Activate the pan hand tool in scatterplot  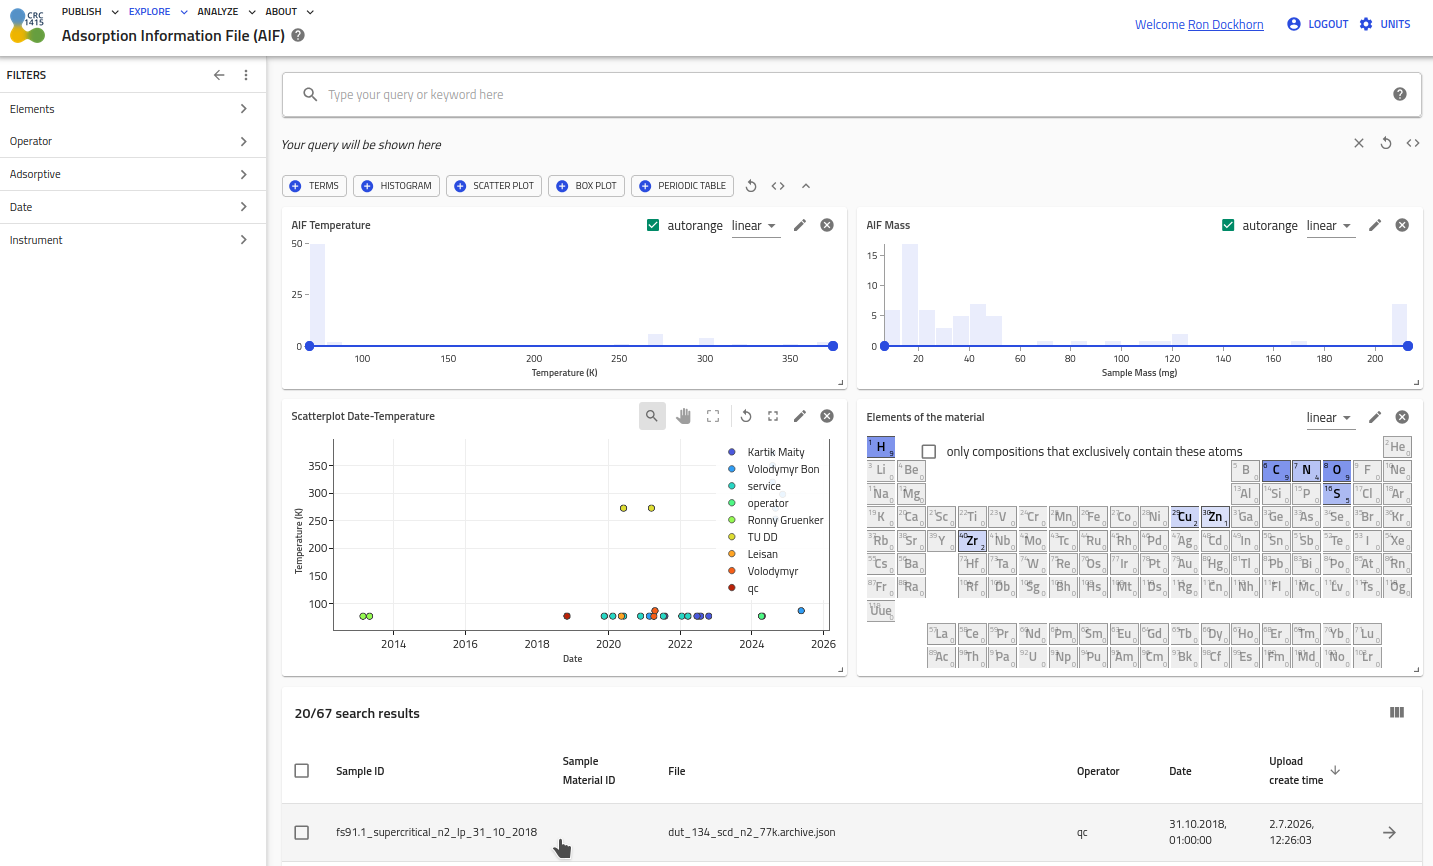(x=684, y=416)
